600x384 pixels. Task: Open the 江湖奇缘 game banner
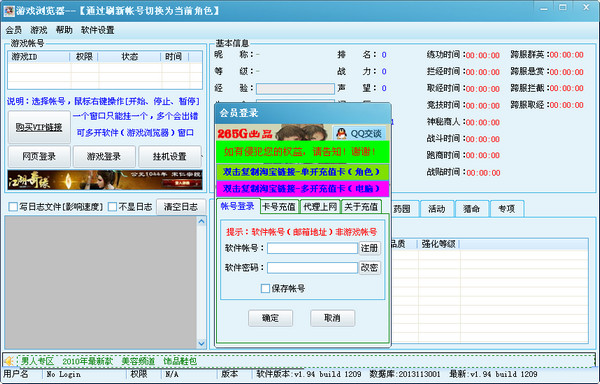pos(105,180)
